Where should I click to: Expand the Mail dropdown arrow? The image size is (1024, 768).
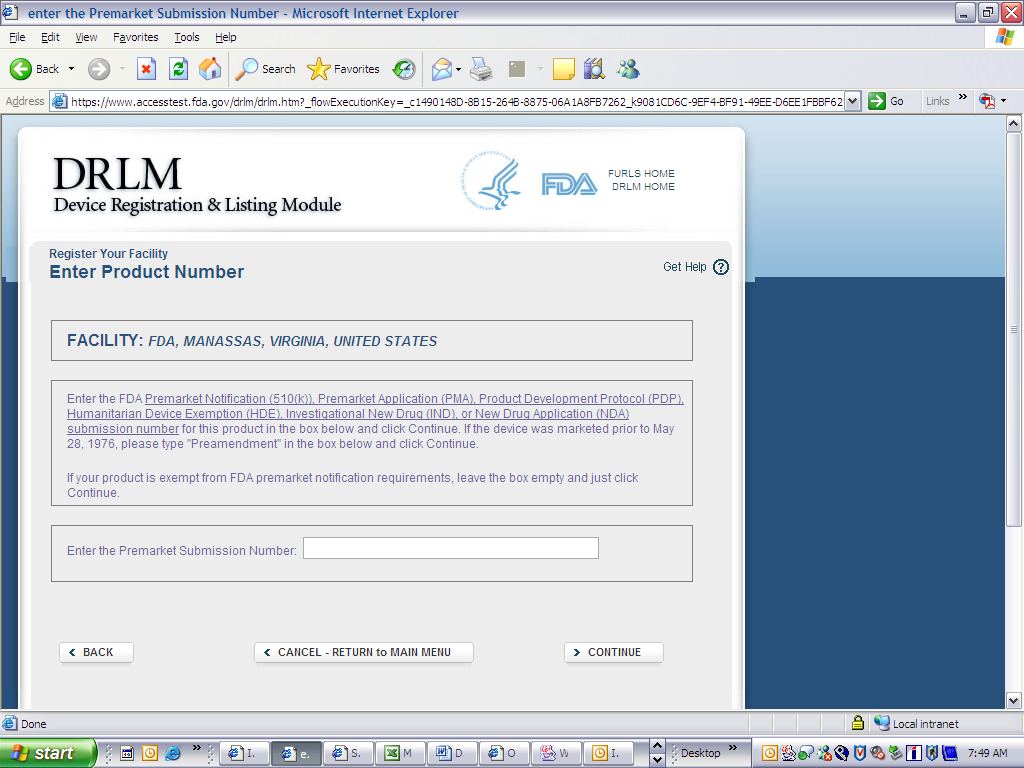[458, 69]
